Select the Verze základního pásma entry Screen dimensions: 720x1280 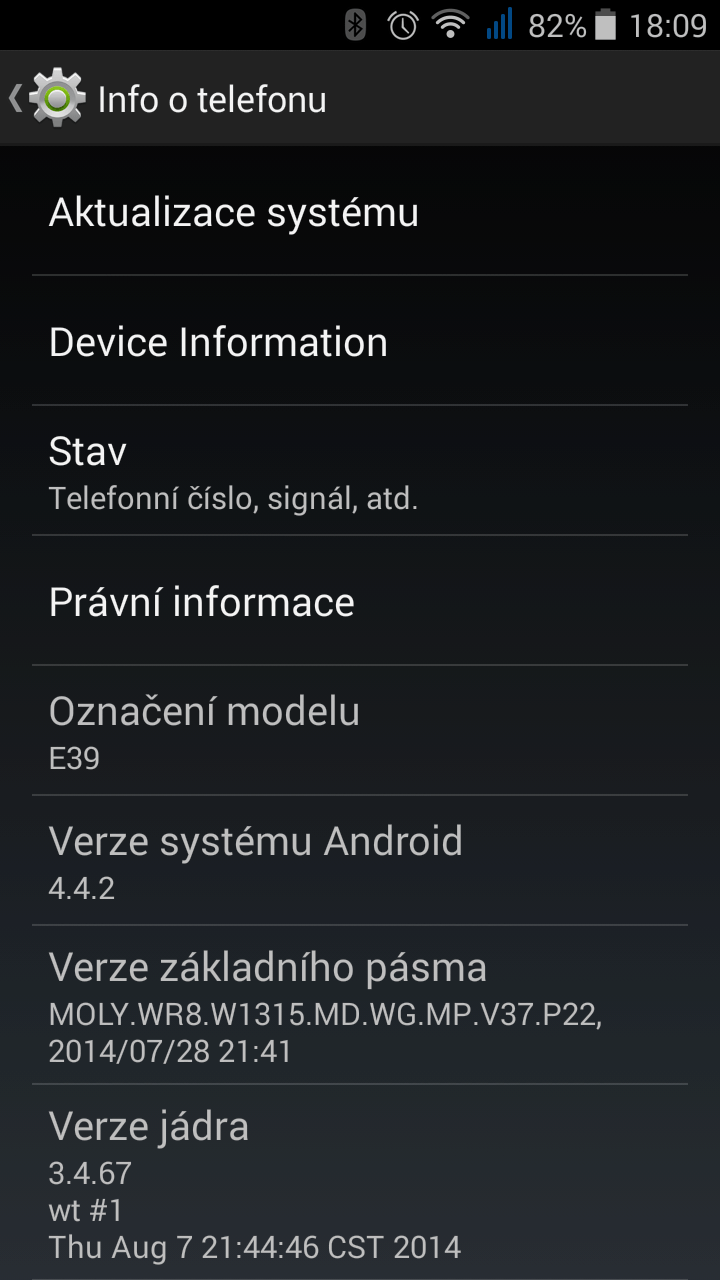(x=360, y=1005)
